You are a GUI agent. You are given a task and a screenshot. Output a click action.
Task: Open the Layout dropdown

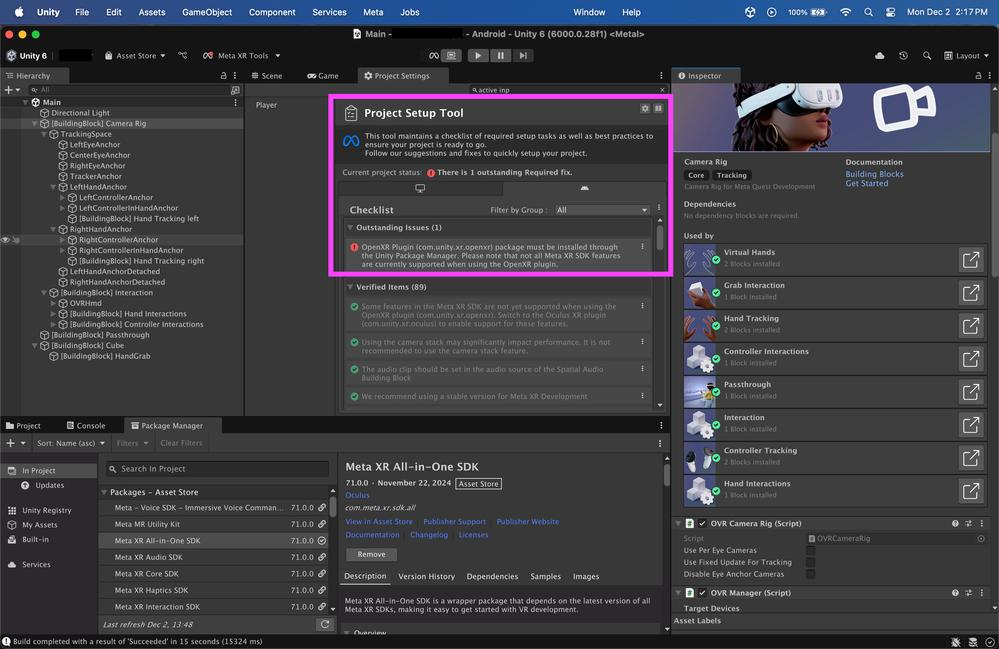coord(967,55)
